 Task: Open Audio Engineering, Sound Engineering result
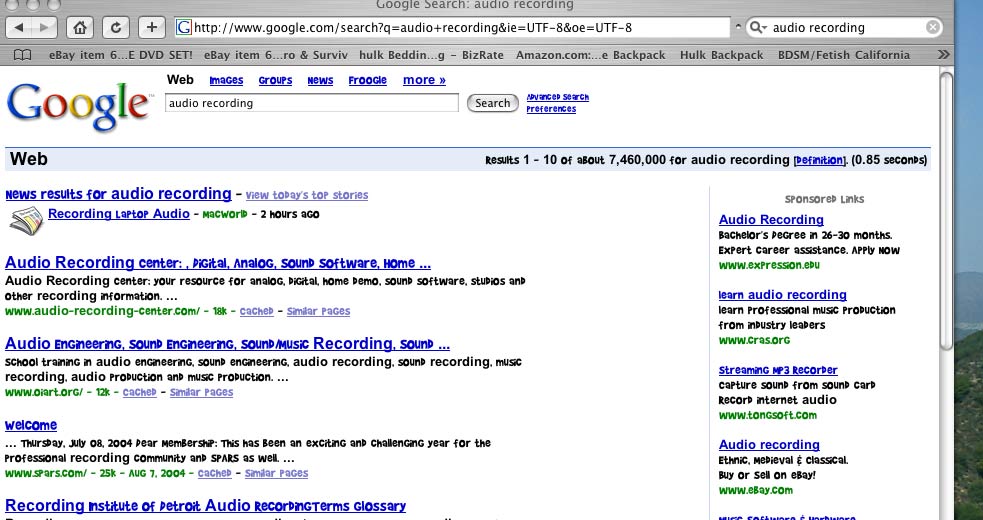(x=227, y=344)
